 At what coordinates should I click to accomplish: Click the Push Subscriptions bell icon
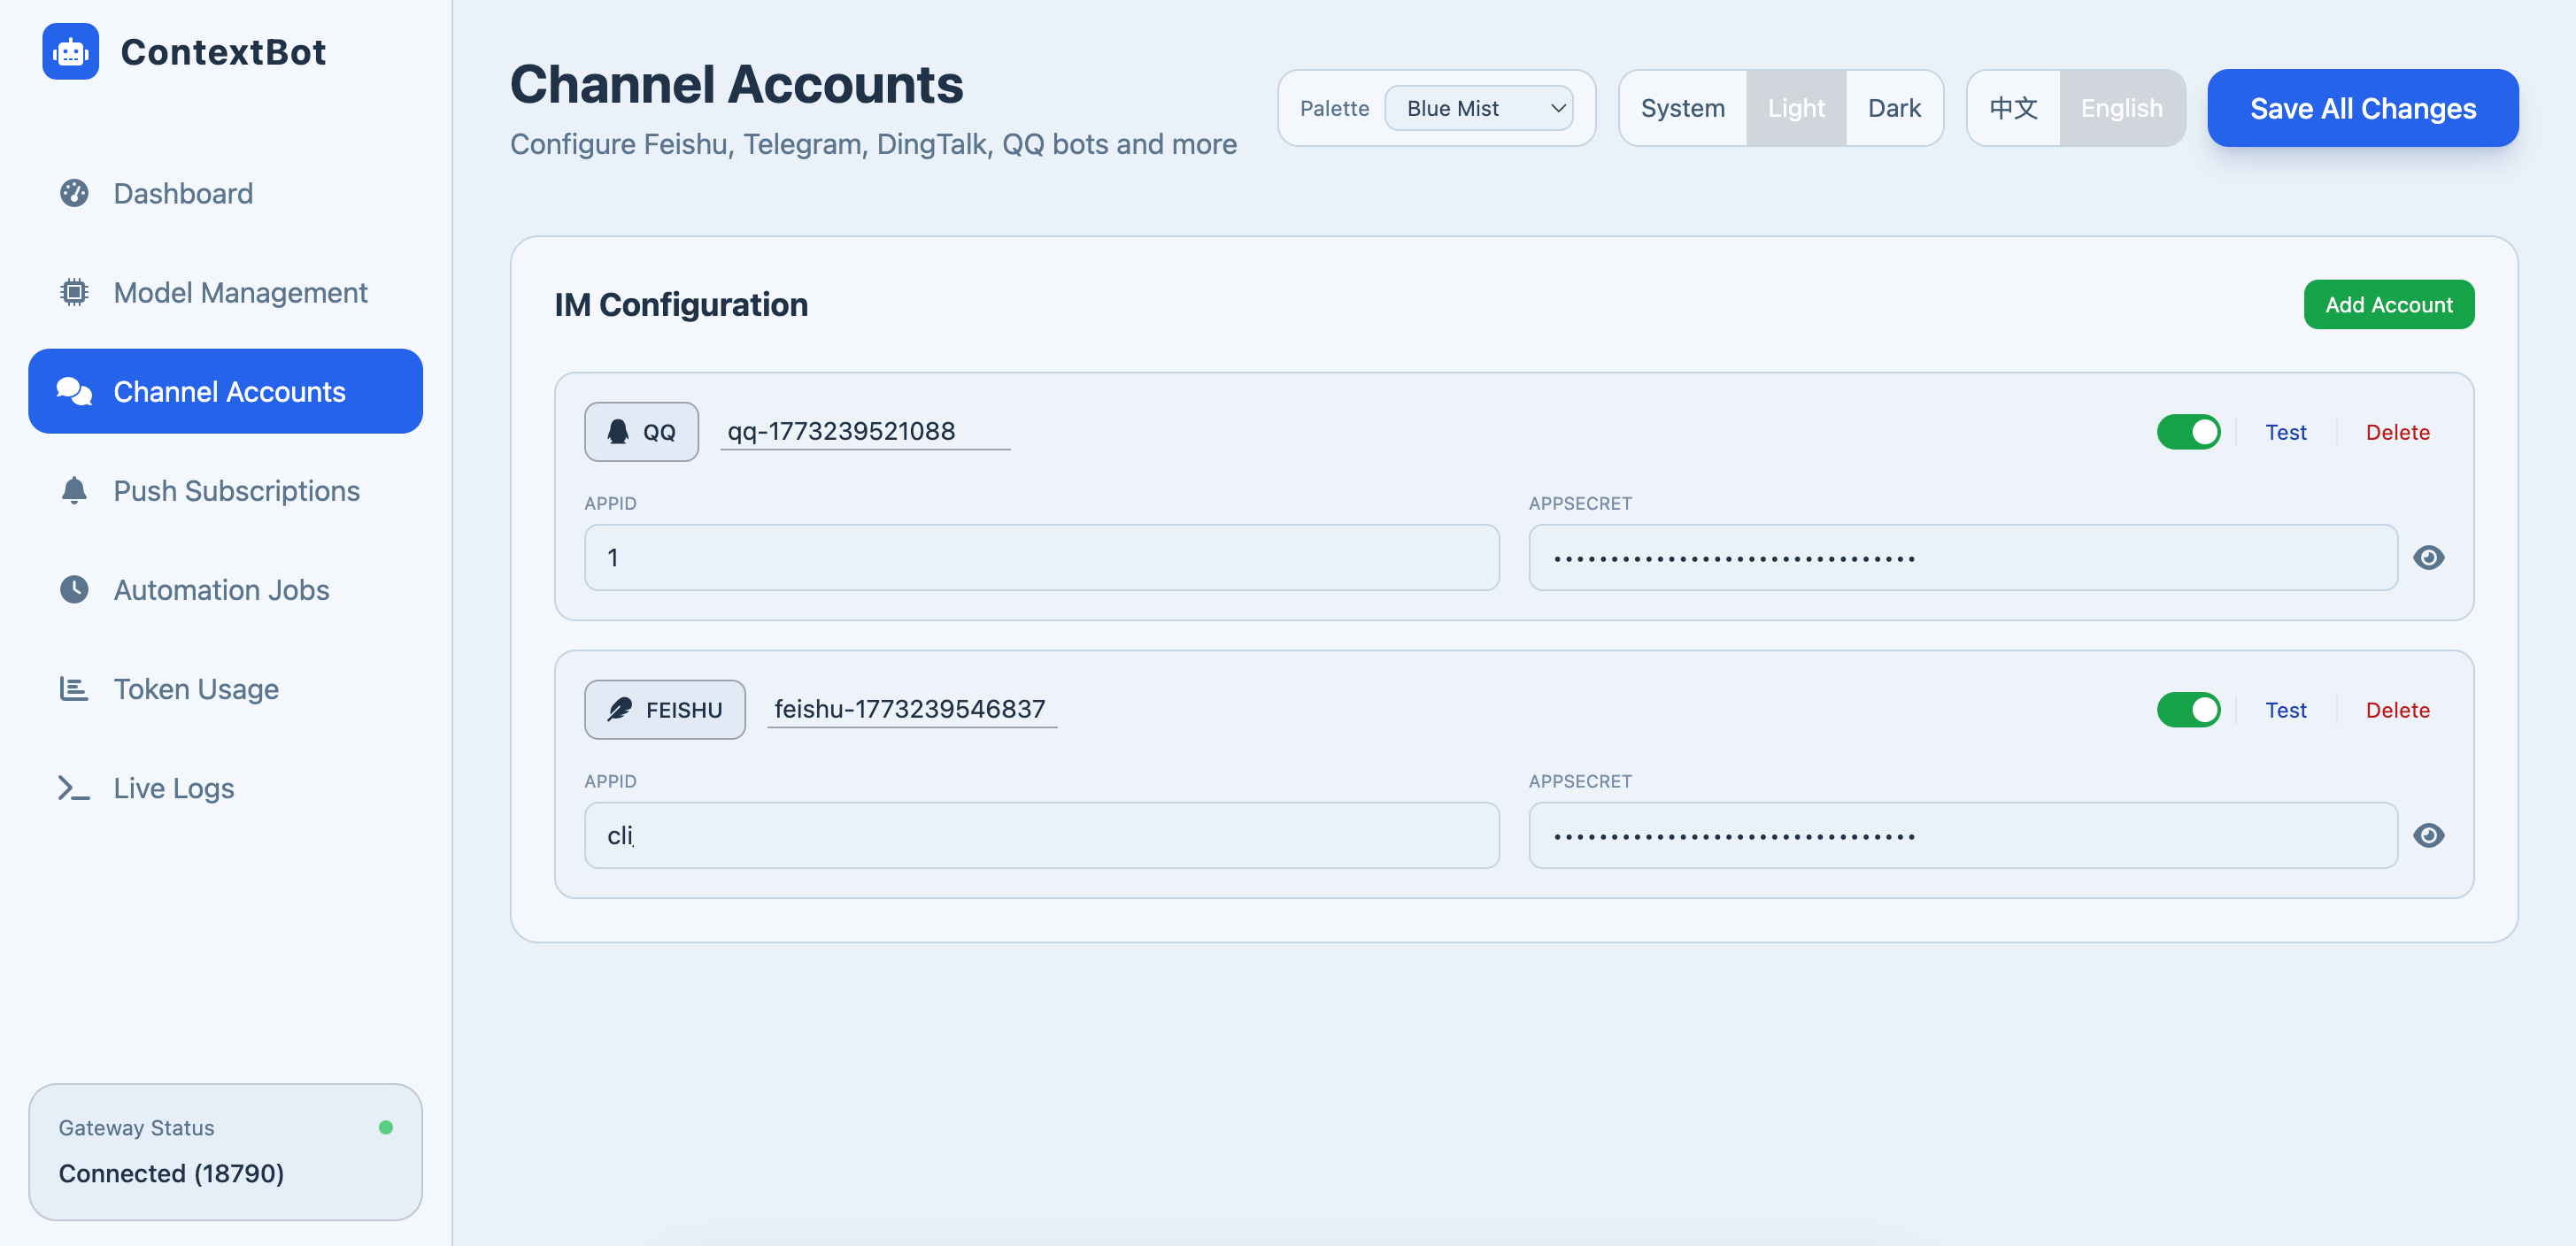(x=74, y=490)
